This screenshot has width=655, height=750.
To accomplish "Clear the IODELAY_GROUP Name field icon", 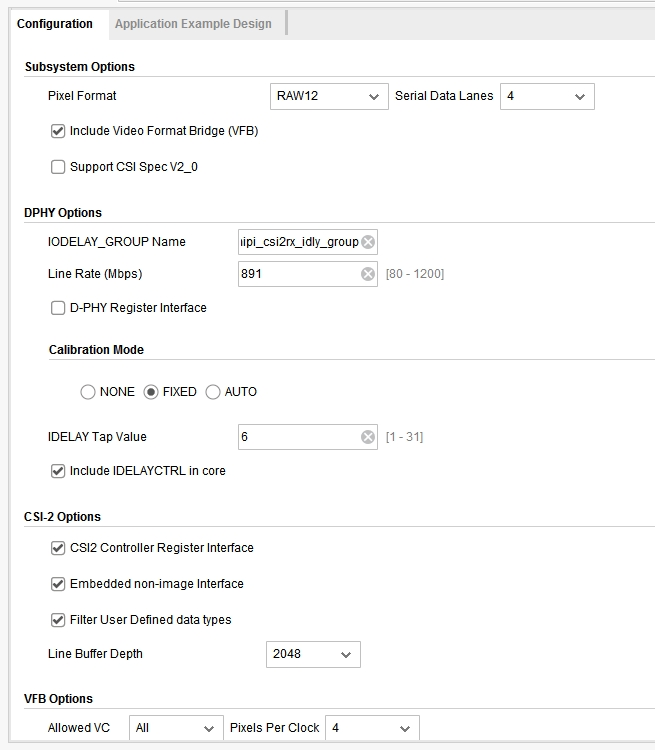I will [368, 242].
